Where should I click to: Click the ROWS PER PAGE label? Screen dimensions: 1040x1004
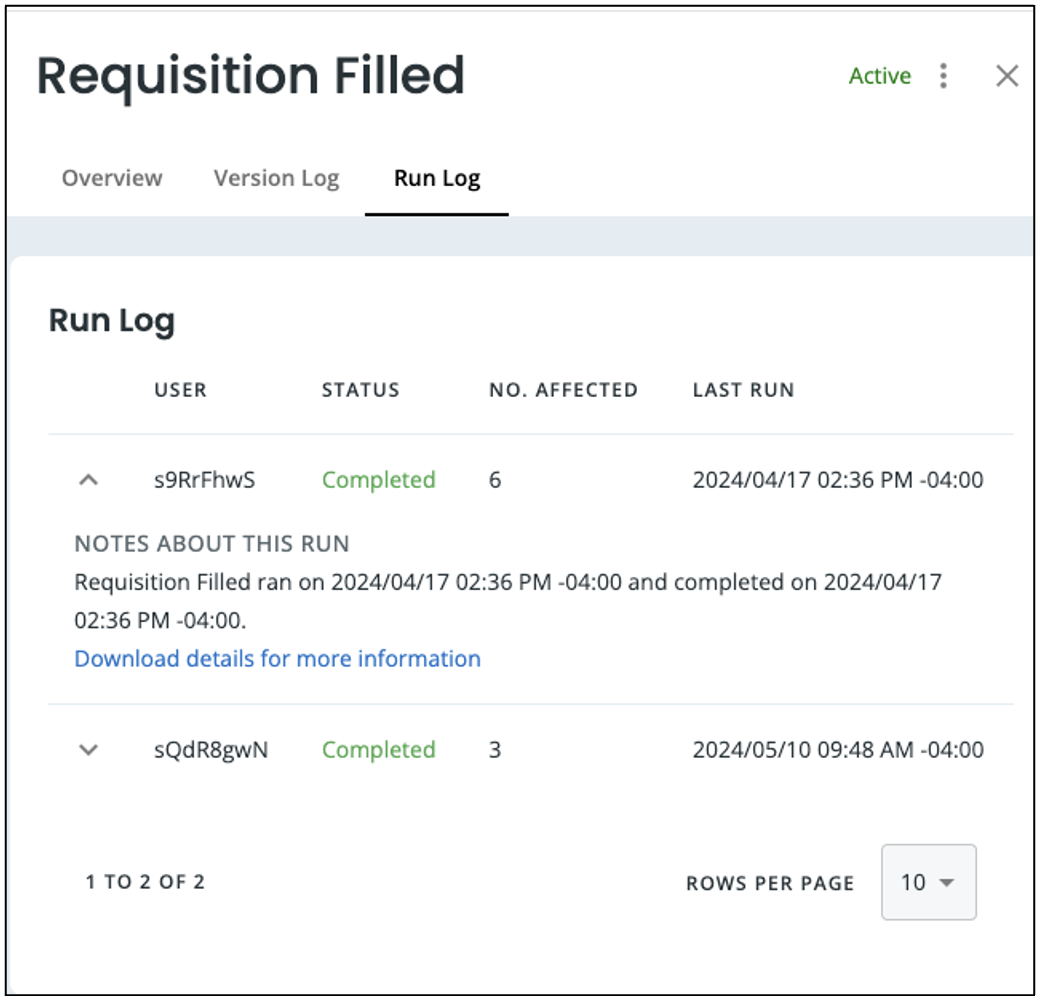pos(770,883)
